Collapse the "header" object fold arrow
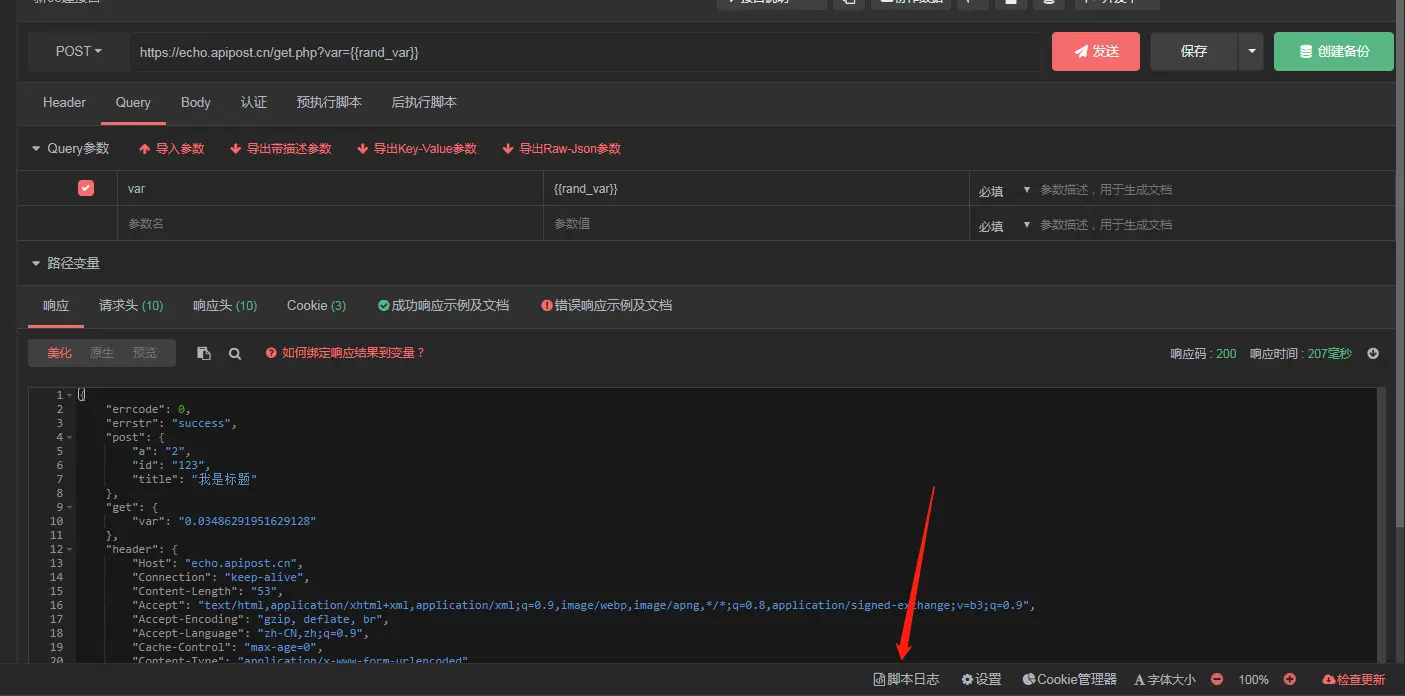 pos(69,549)
